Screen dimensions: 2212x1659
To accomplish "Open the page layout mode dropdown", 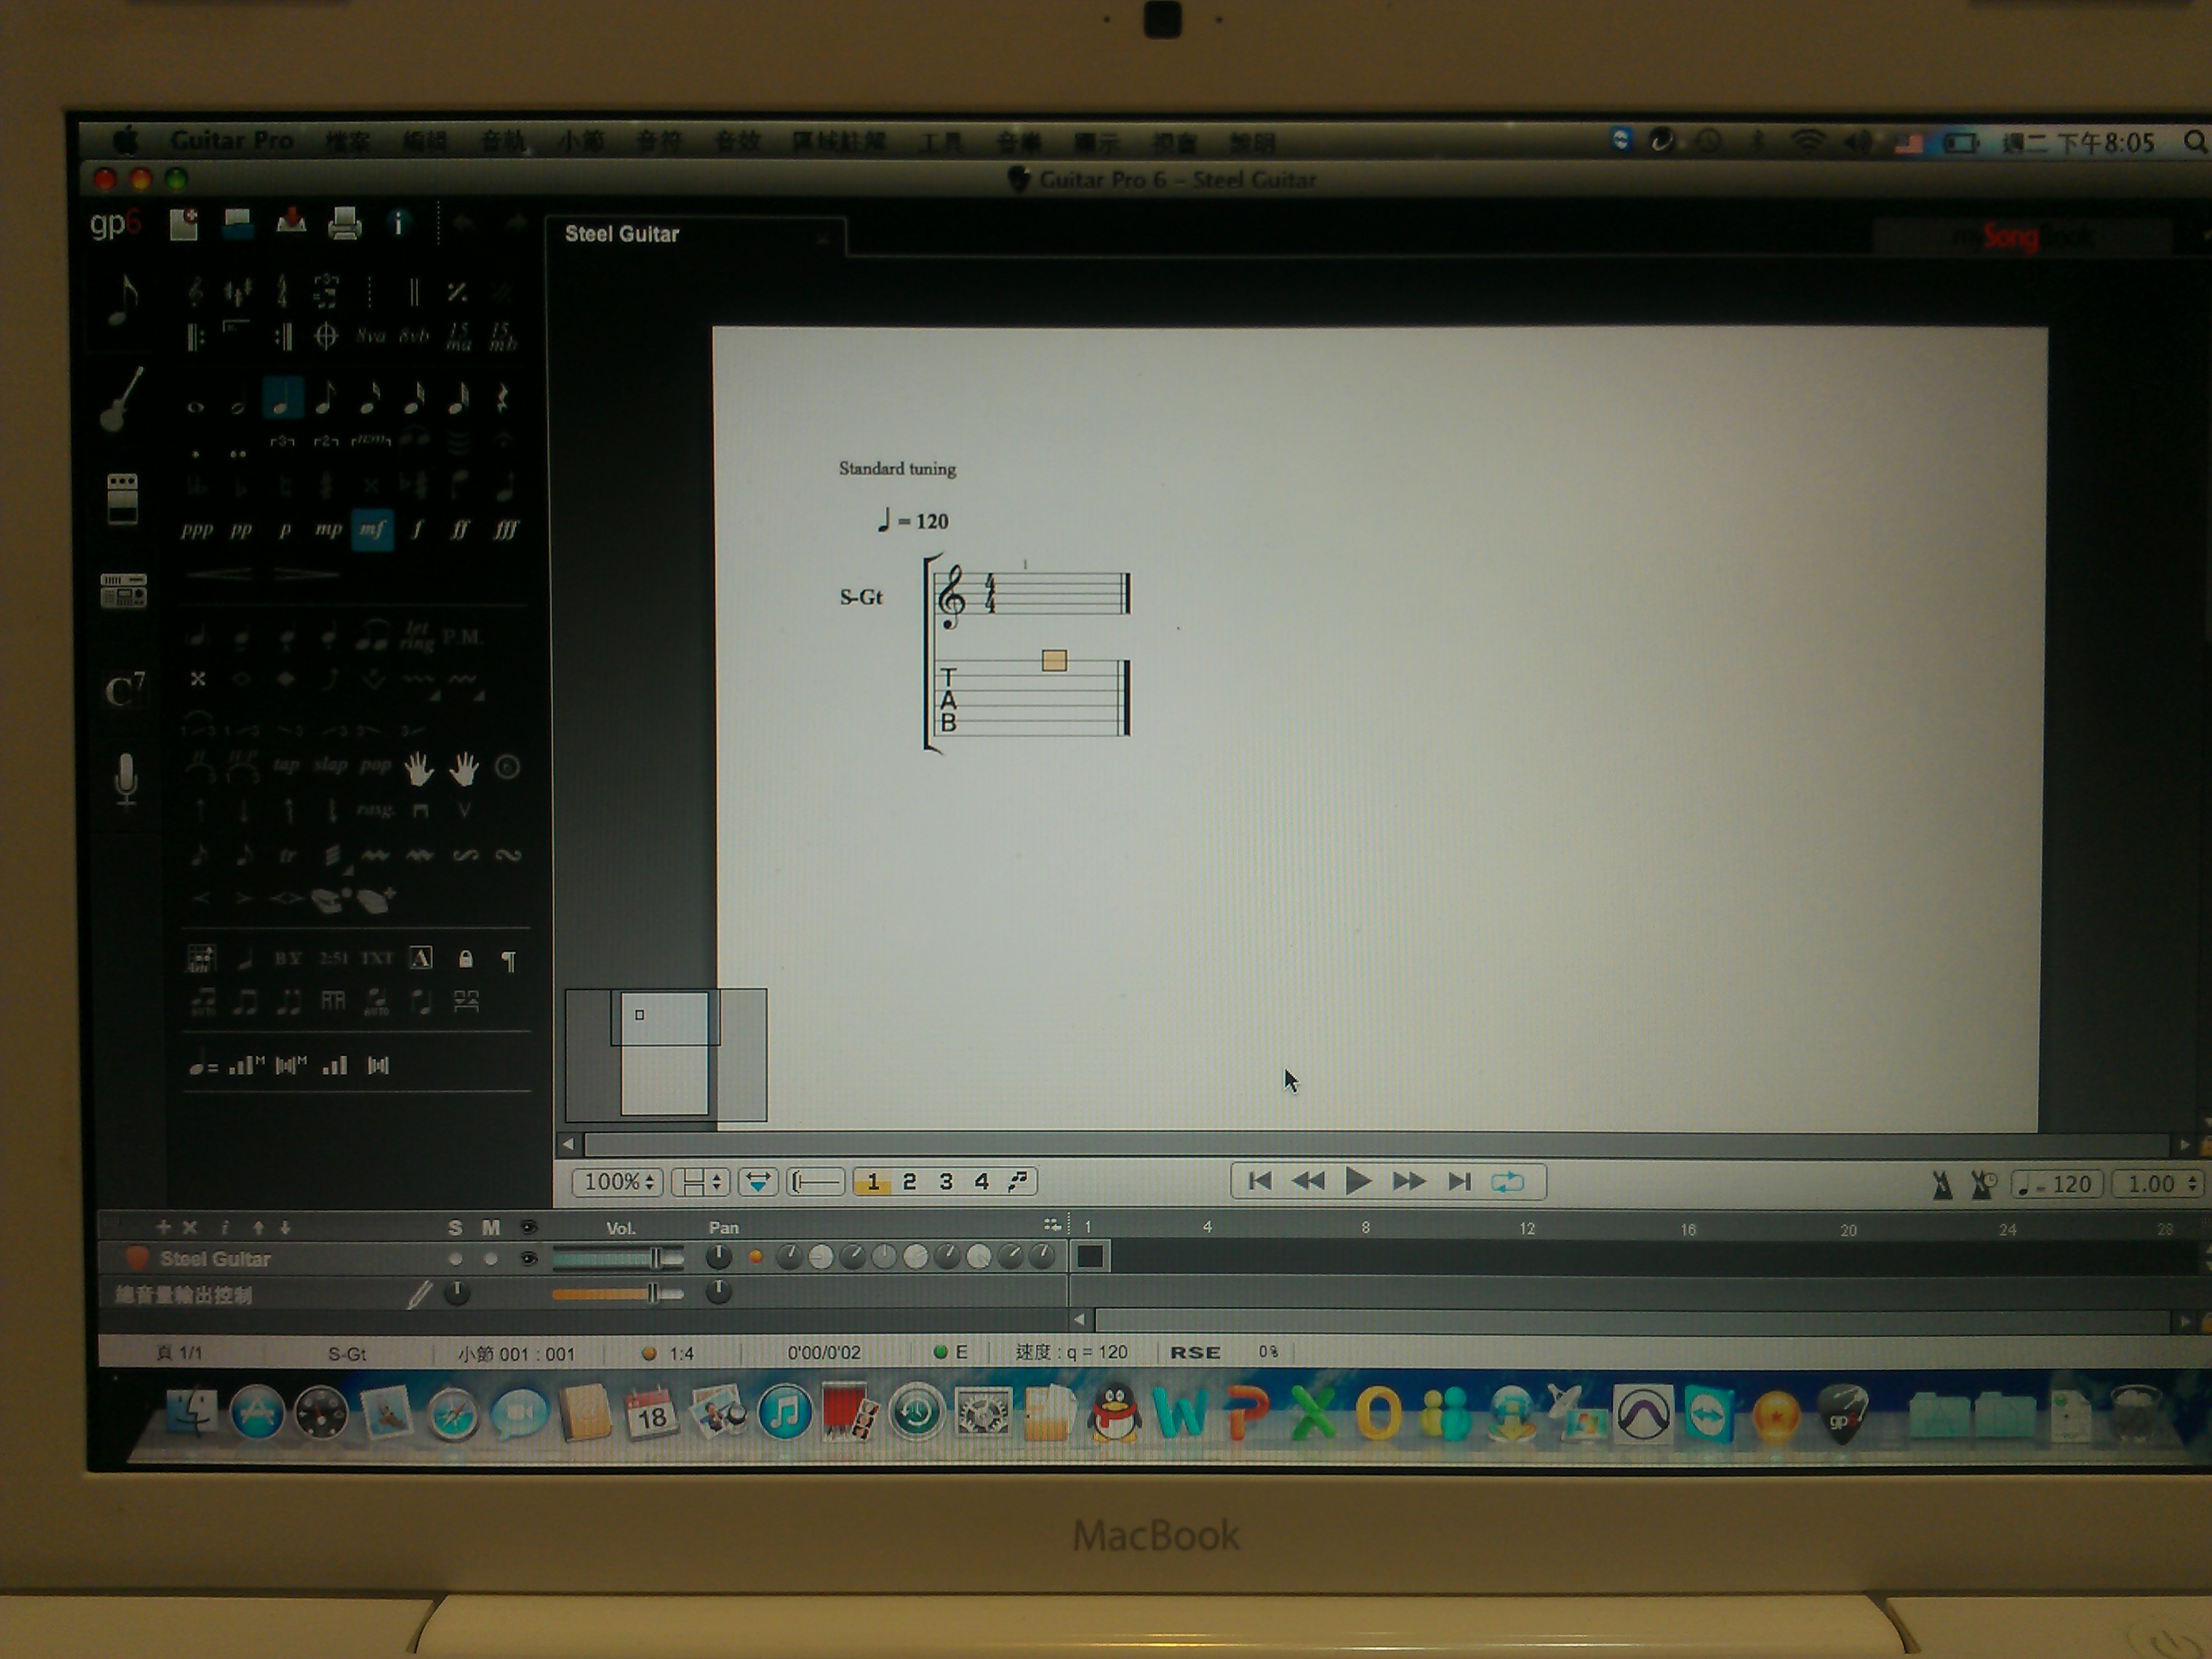I will [701, 1182].
